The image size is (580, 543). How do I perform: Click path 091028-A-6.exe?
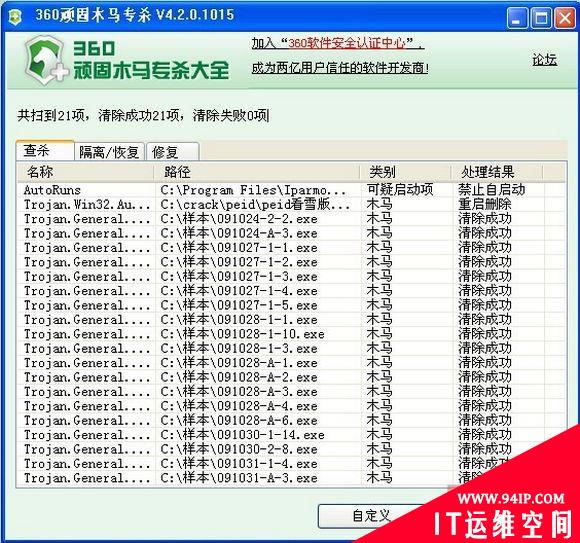(239, 421)
